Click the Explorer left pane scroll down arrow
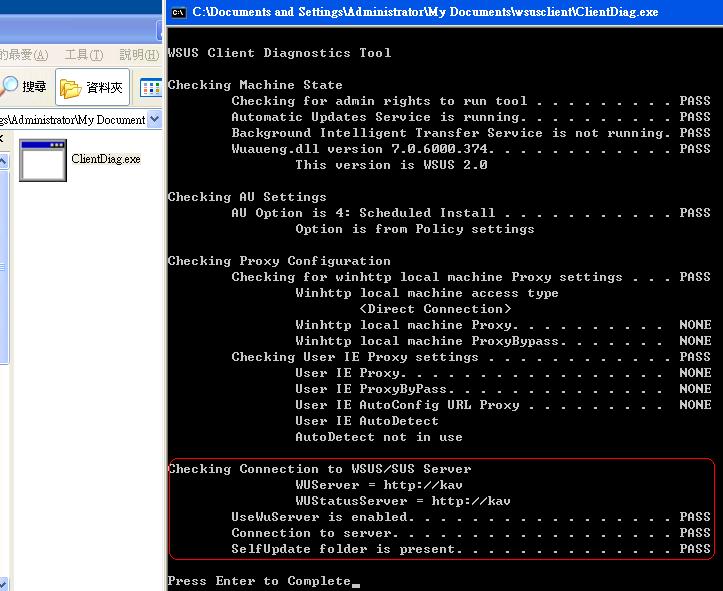 click(x=3, y=582)
